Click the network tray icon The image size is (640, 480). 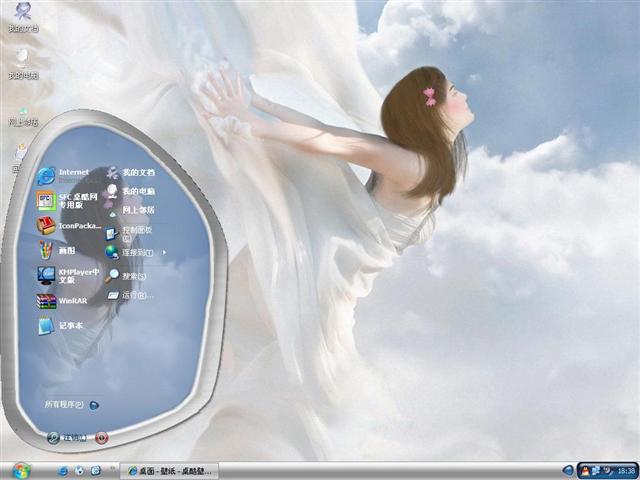pyautogui.click(x=596, y=471)
